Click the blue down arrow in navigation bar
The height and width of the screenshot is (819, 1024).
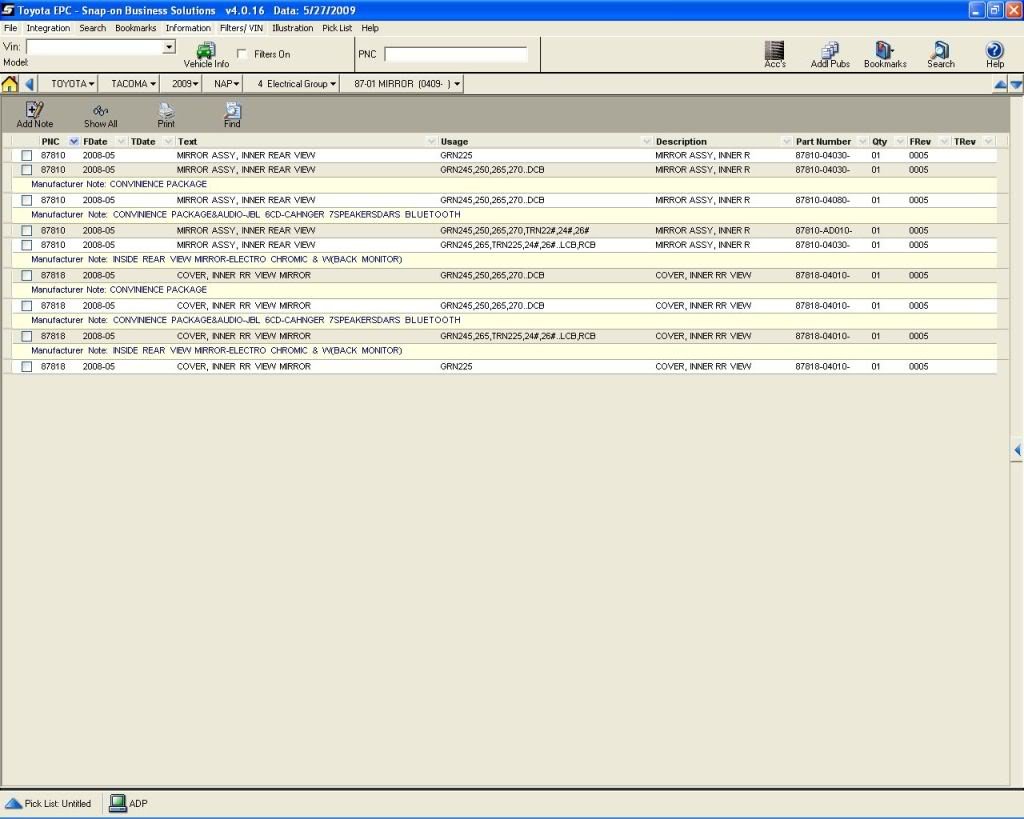[1016, 84]
